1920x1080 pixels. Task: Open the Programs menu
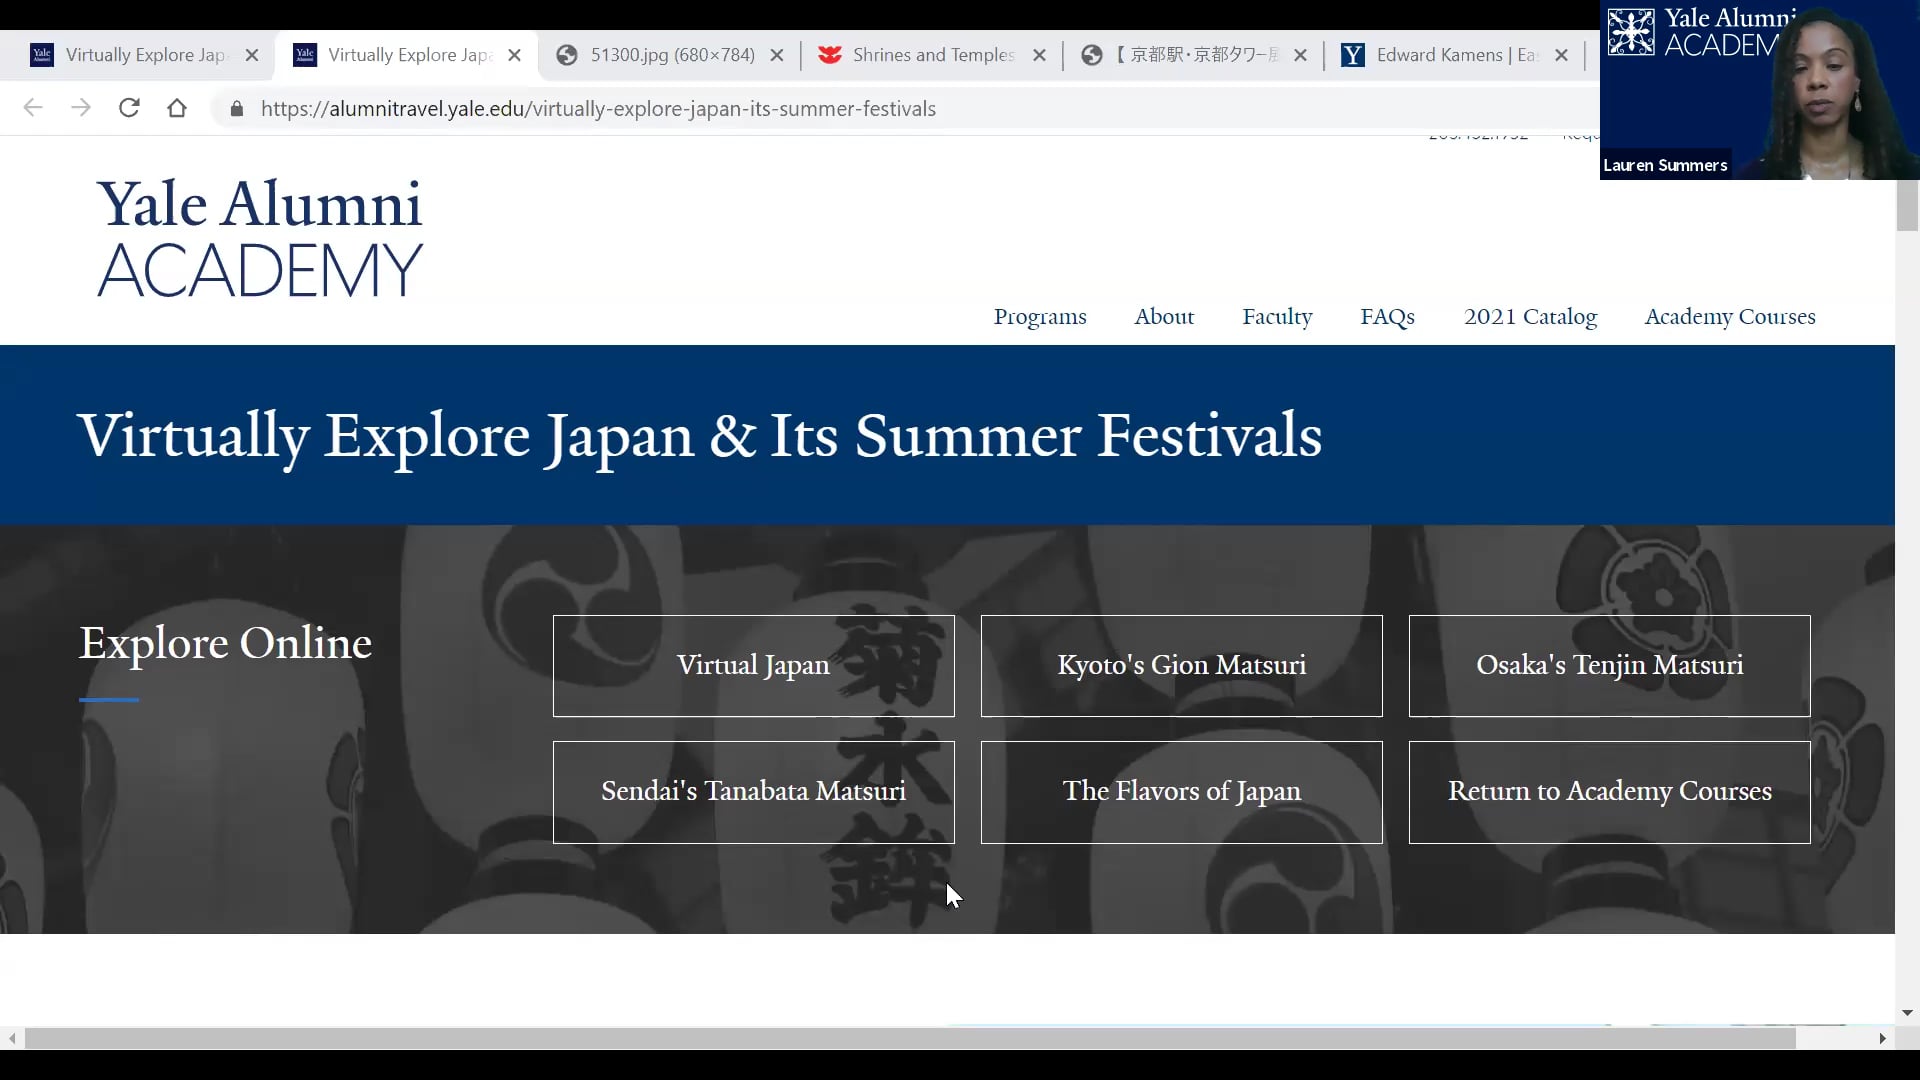coord(1040,316)
